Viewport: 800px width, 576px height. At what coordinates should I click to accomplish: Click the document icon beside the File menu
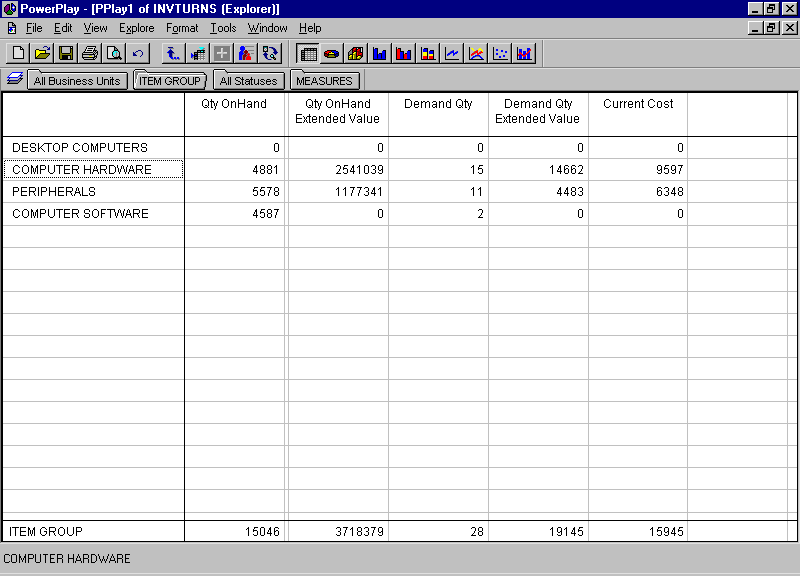coord(11,28)
